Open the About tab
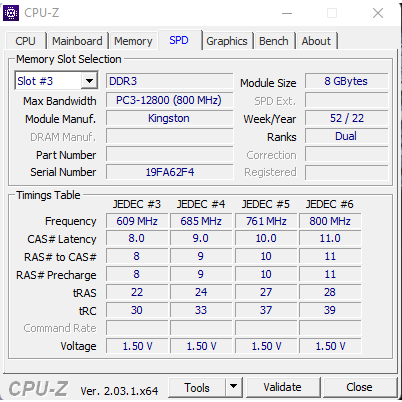The width and height of the screenshot is (402, 402). [316, 41]
